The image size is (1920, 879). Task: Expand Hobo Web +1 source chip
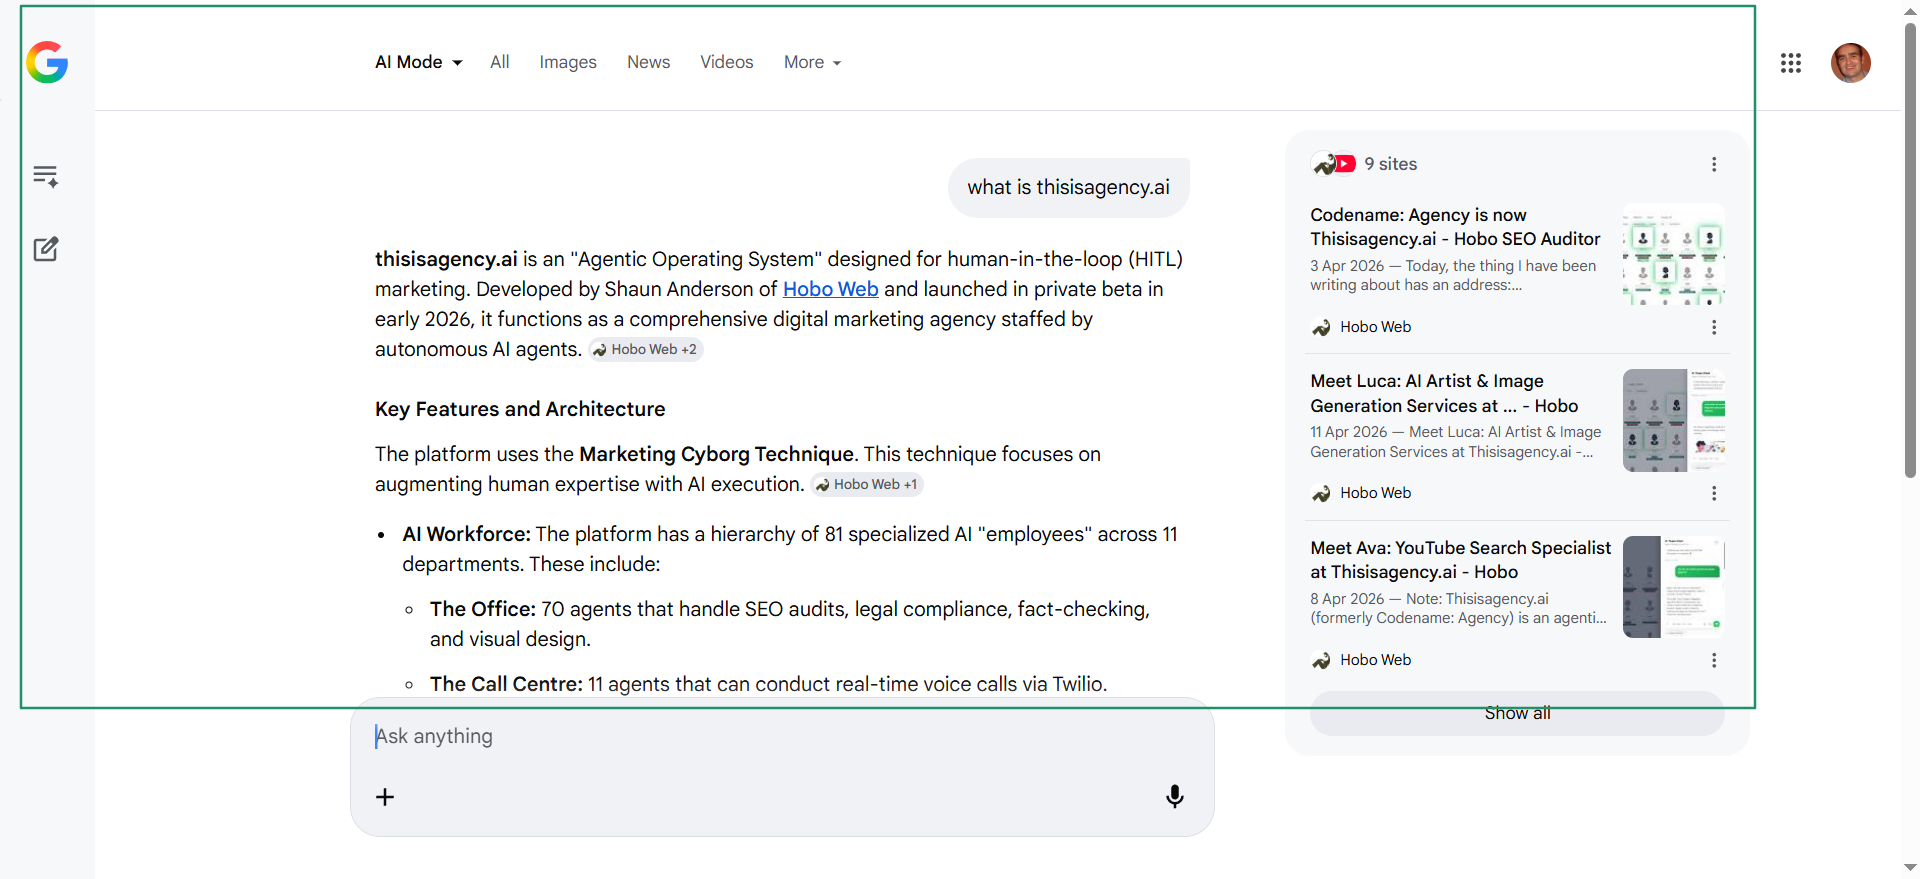click(867, 485)
